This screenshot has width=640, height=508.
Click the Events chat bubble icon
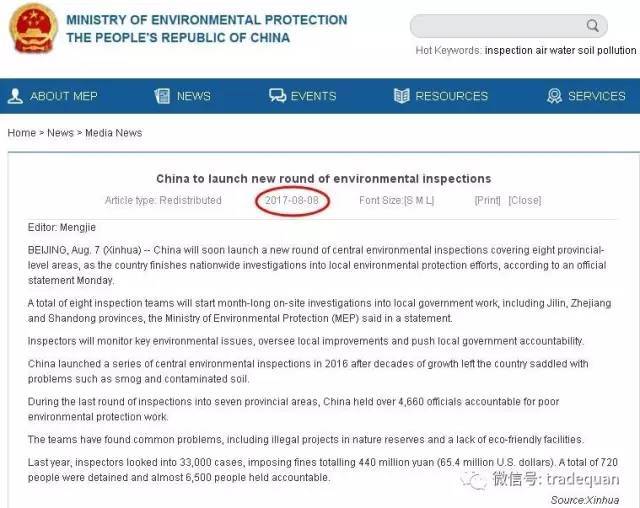click(277, 96)
